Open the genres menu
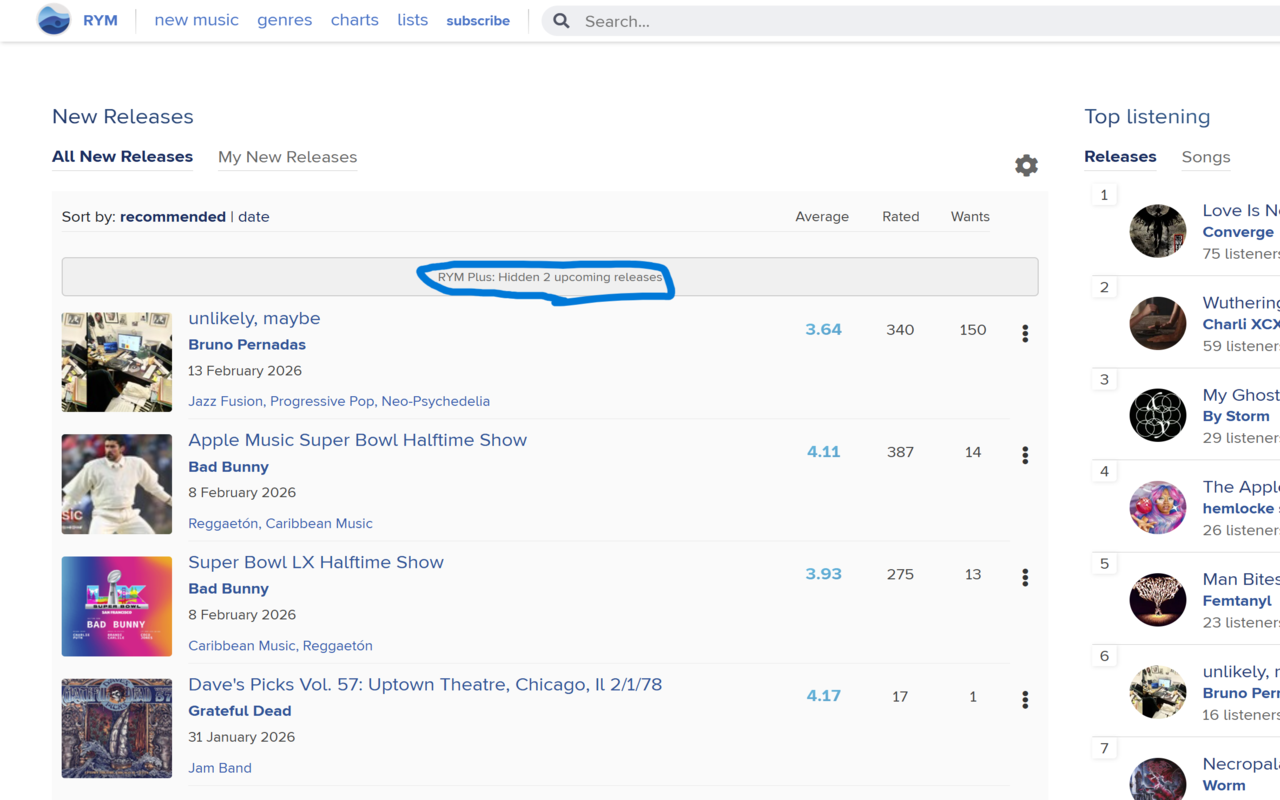 pyautogui.click(x=284, y=20)
